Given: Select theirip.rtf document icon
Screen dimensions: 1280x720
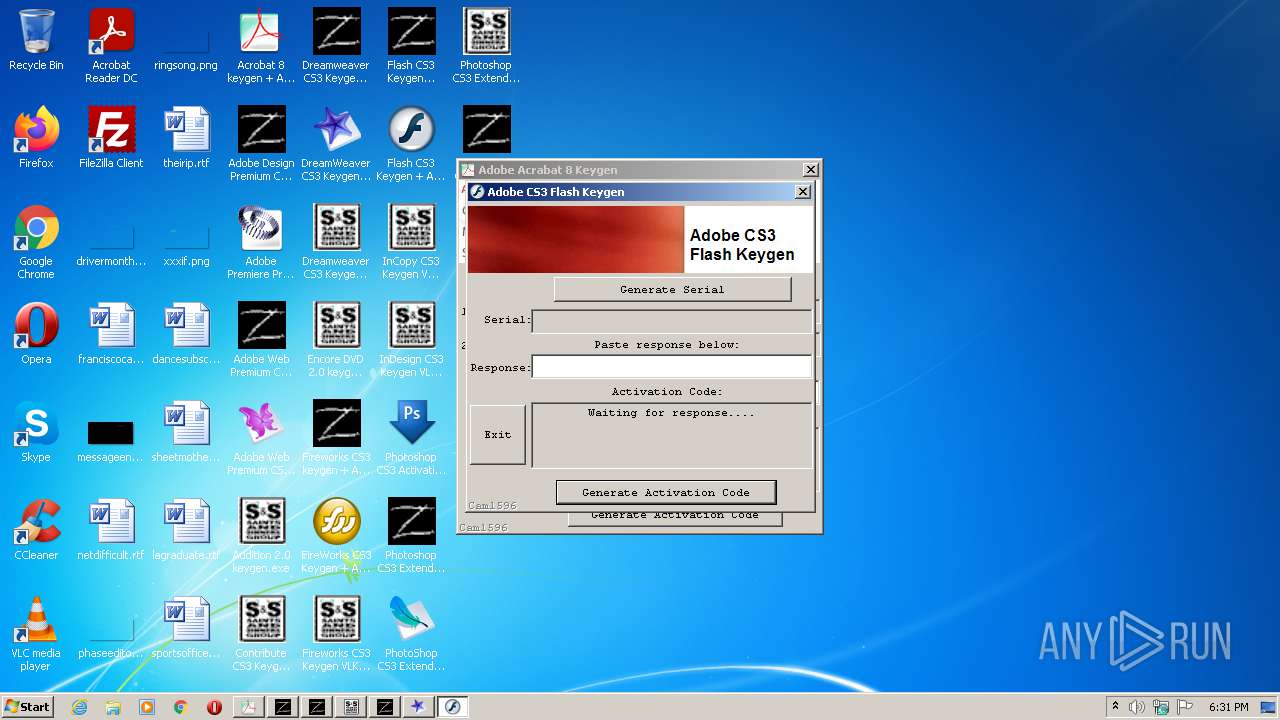Looking at the screenshot, I should [x=186, y=138].
